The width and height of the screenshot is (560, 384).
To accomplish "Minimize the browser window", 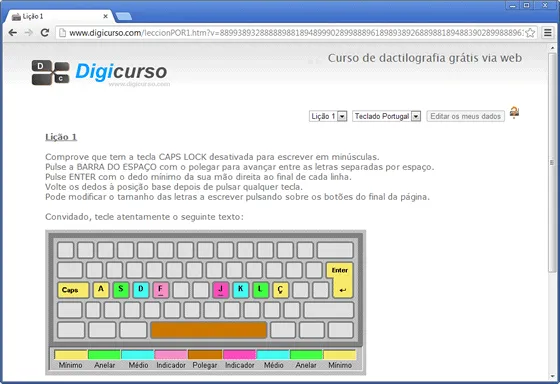I will click(512, 5).
